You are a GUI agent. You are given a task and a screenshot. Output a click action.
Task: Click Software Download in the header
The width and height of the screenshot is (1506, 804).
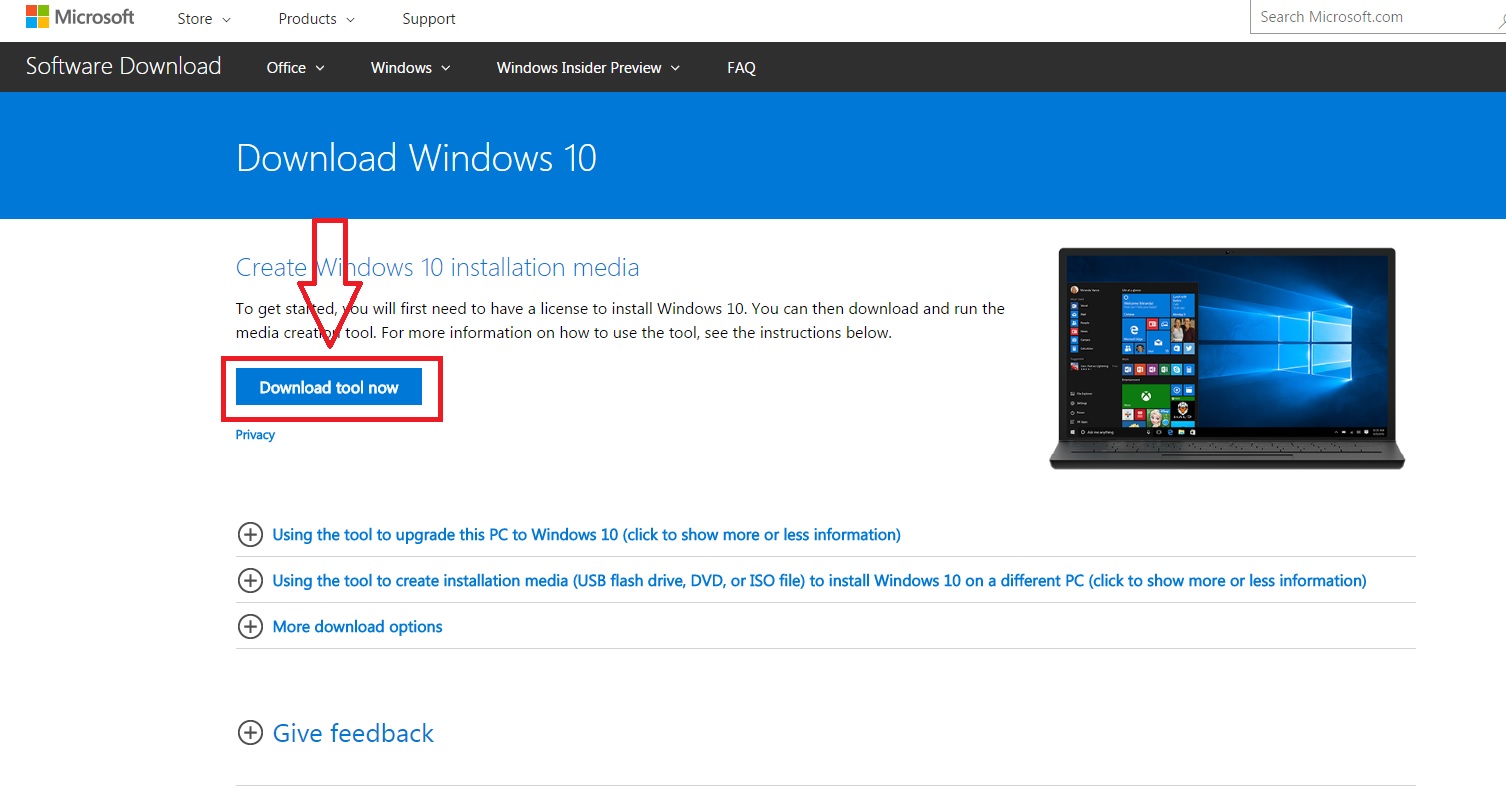tap(123, 66)
